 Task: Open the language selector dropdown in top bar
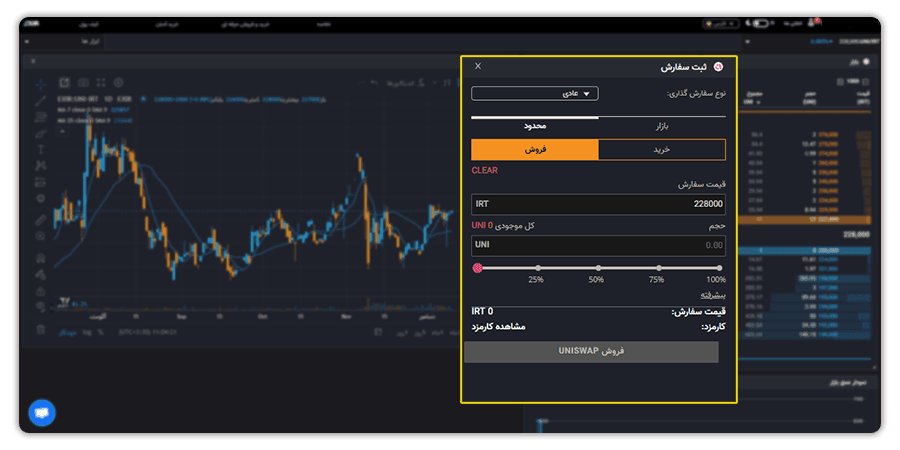[721, 24]
